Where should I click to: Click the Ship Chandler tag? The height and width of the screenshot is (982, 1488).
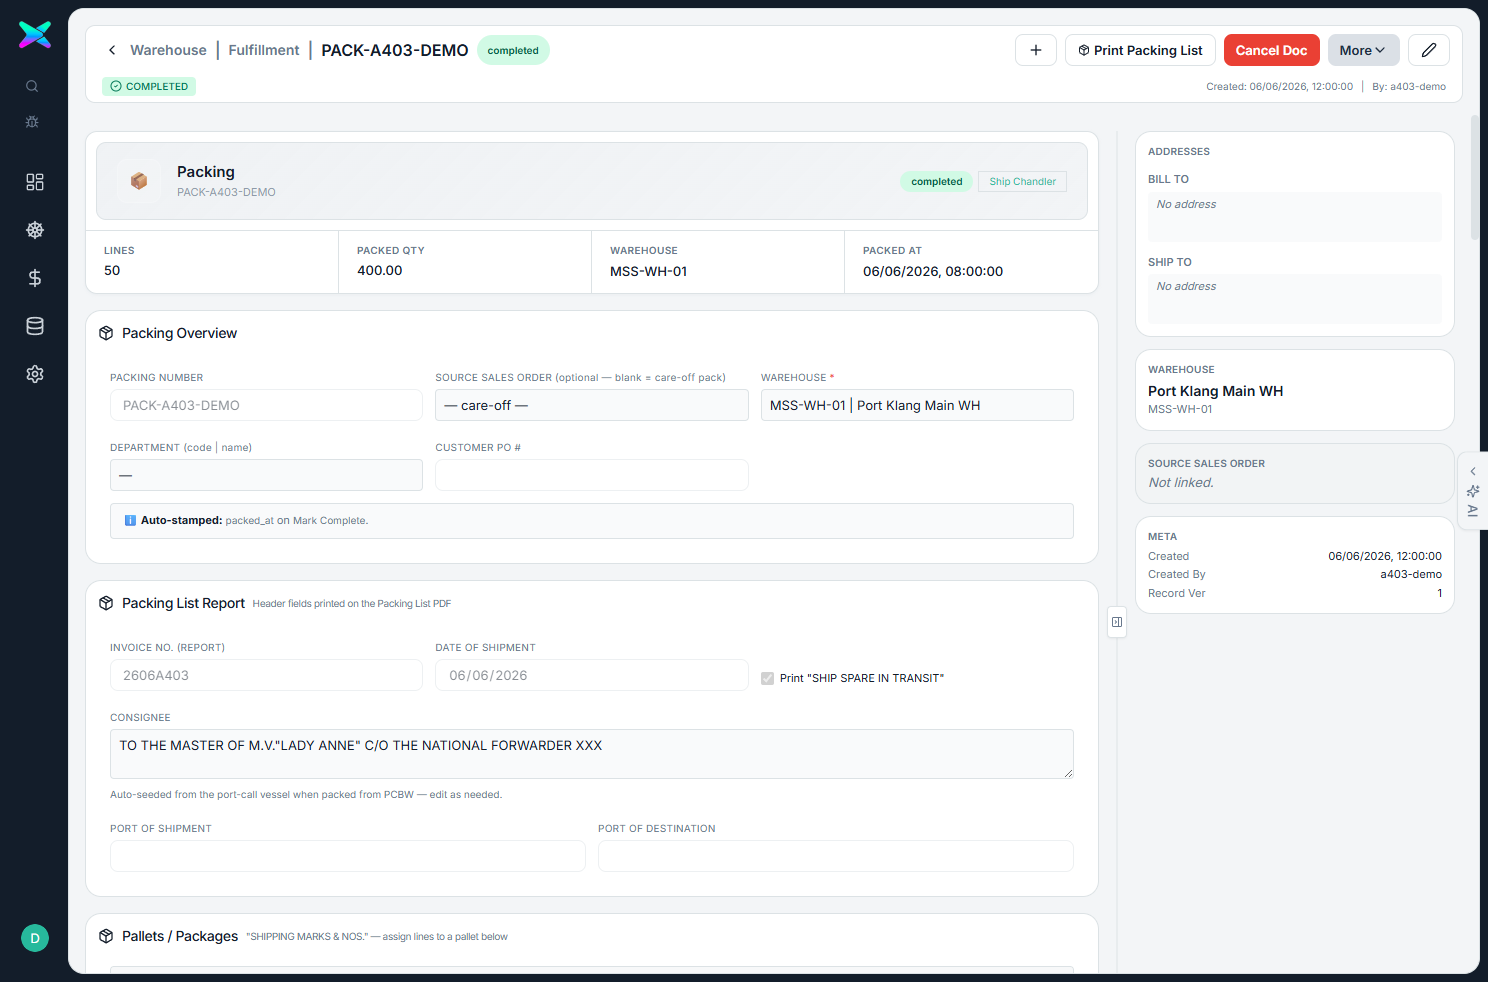pyautogui.click(x=1022, y=181)
